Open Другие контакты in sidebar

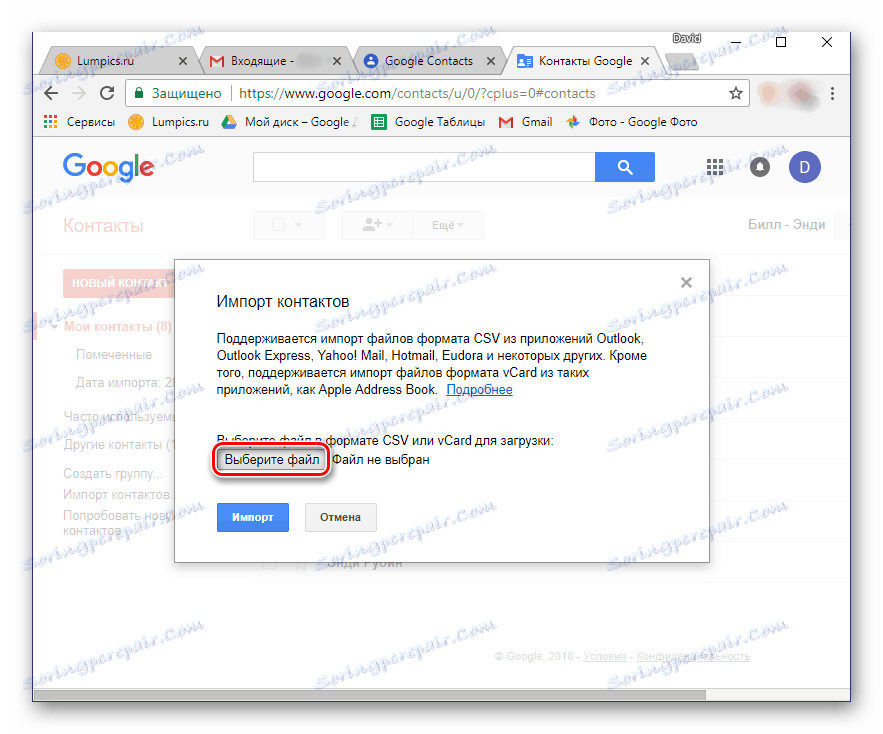(x=119, y=444)
